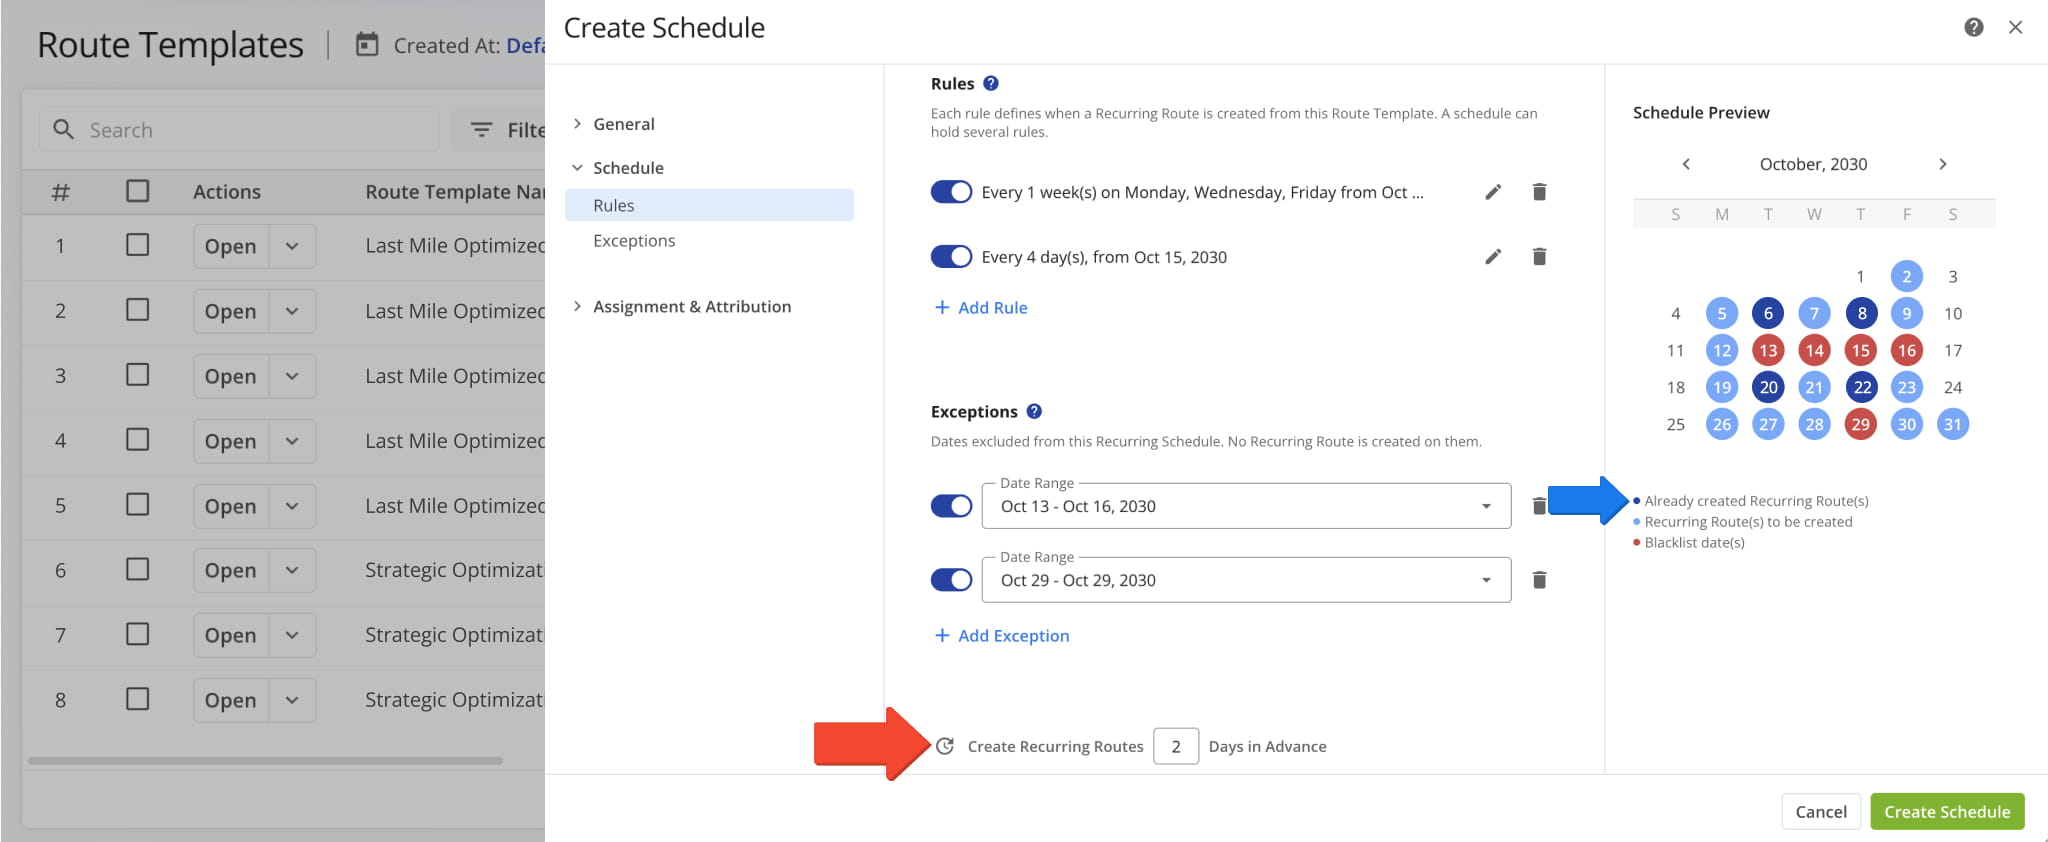Disable the Oct 29 exception toggle
The height and width of the screenshot is (842, 2048).
click(x=951, y=580)
